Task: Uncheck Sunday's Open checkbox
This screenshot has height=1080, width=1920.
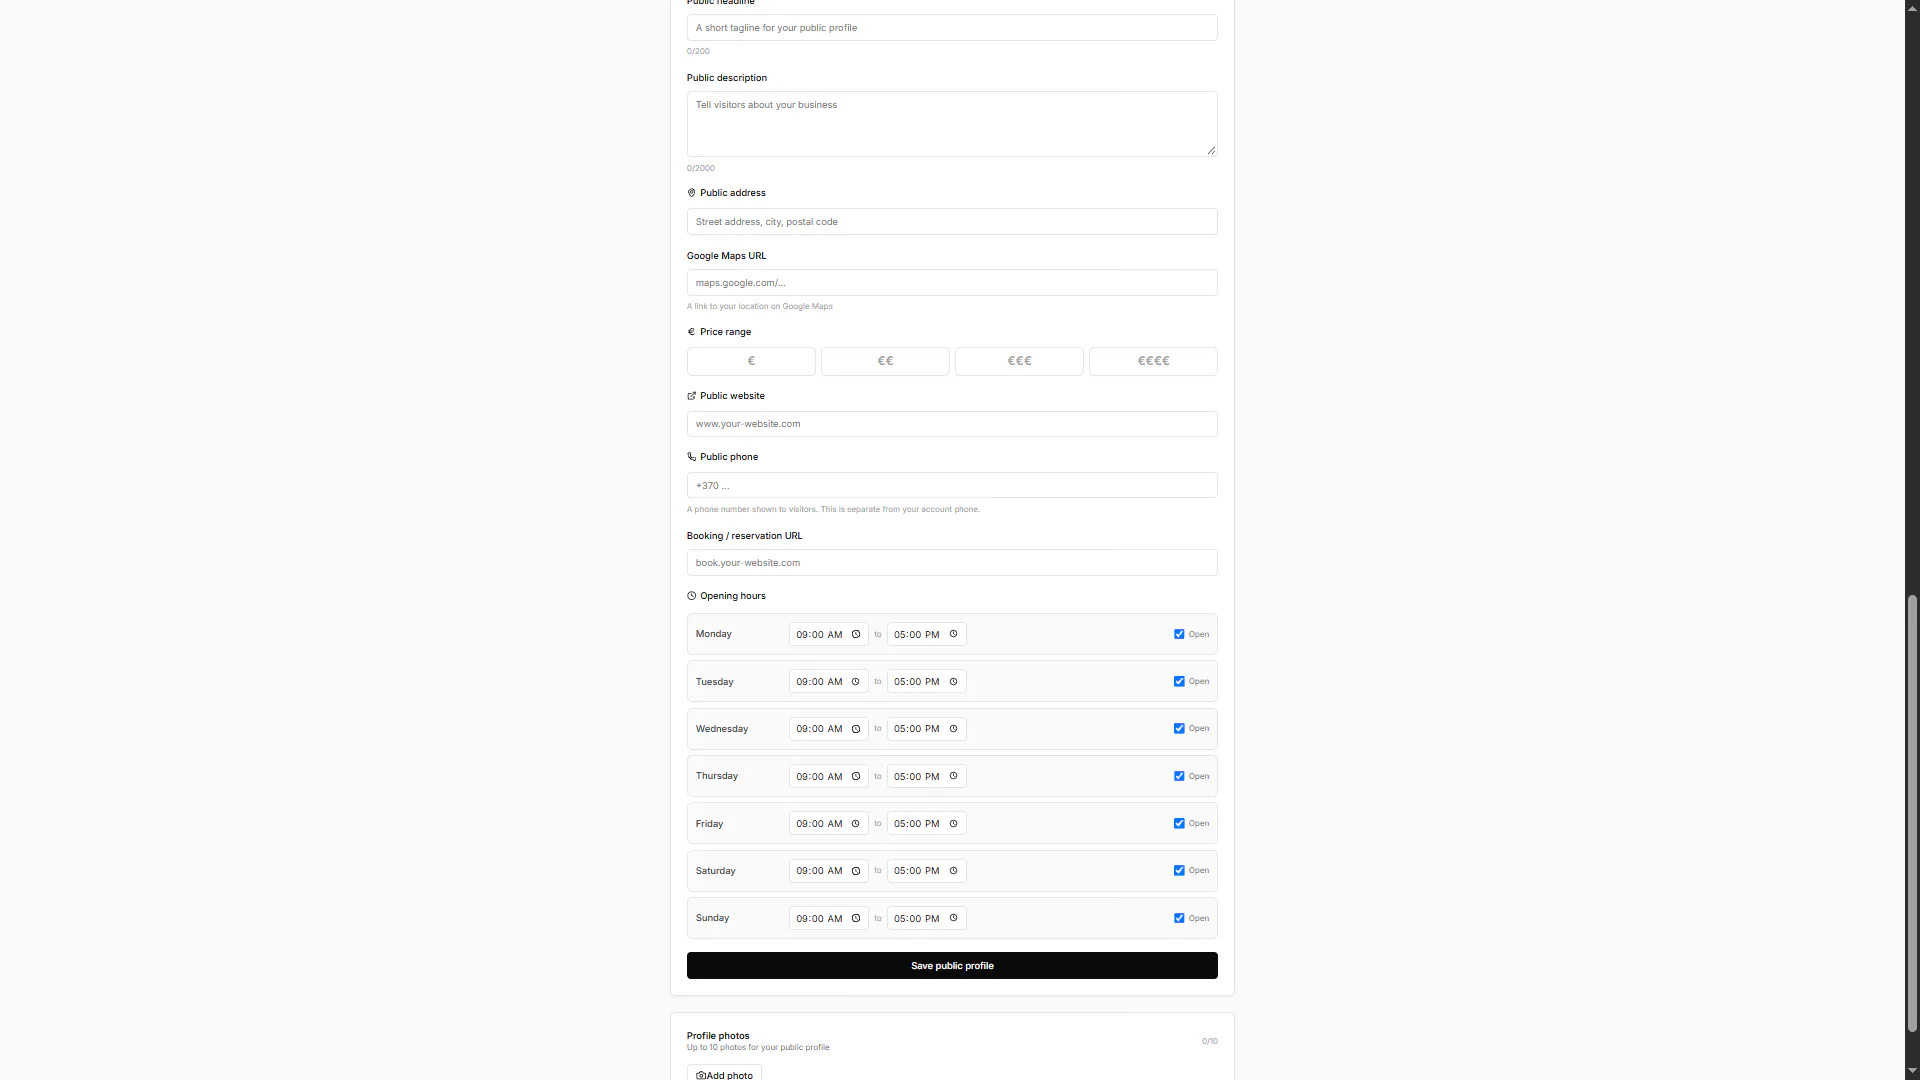Action: [1179, 919]
